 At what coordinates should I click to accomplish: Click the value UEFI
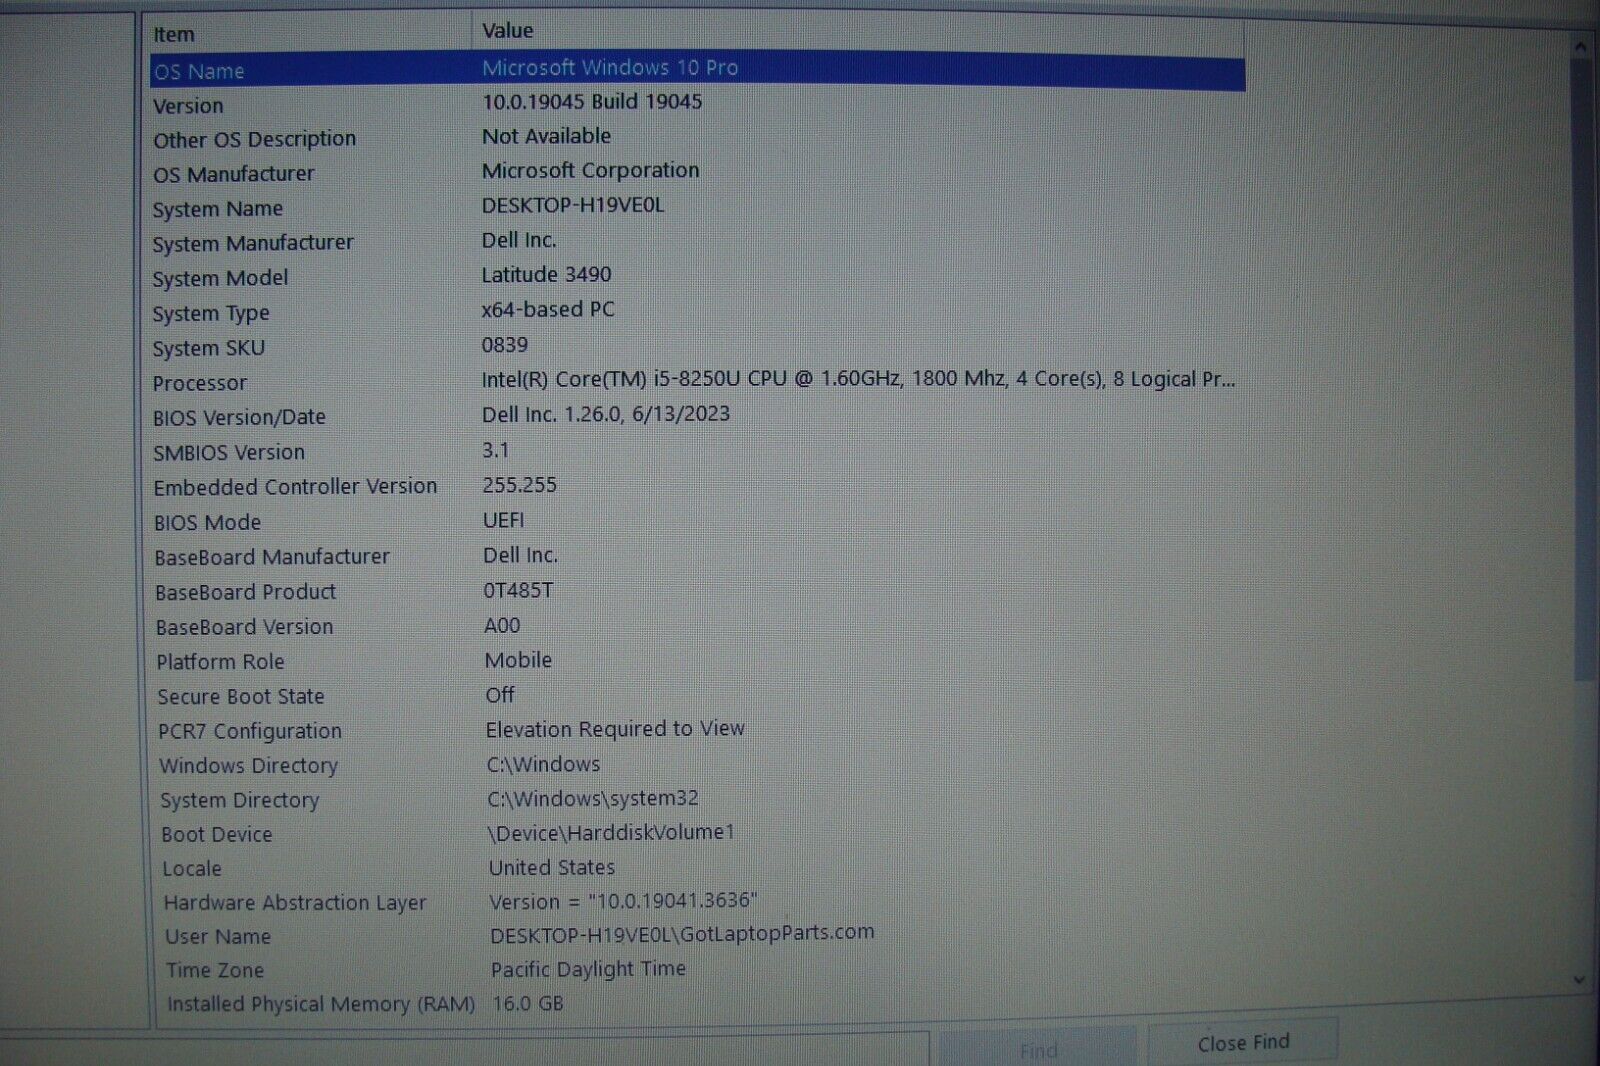[504, 520]
